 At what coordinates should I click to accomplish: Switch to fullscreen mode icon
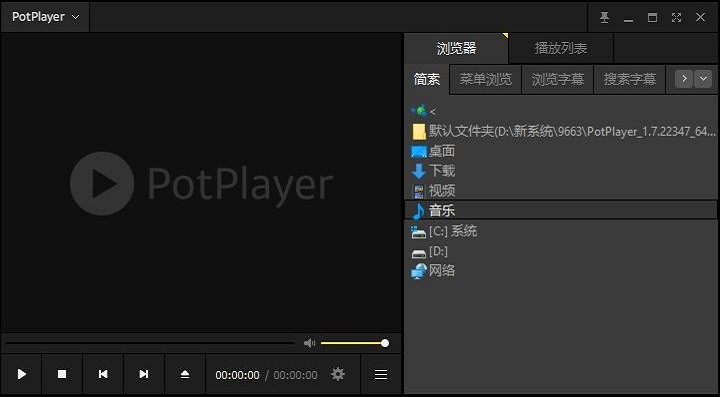[x=676, y=17]
